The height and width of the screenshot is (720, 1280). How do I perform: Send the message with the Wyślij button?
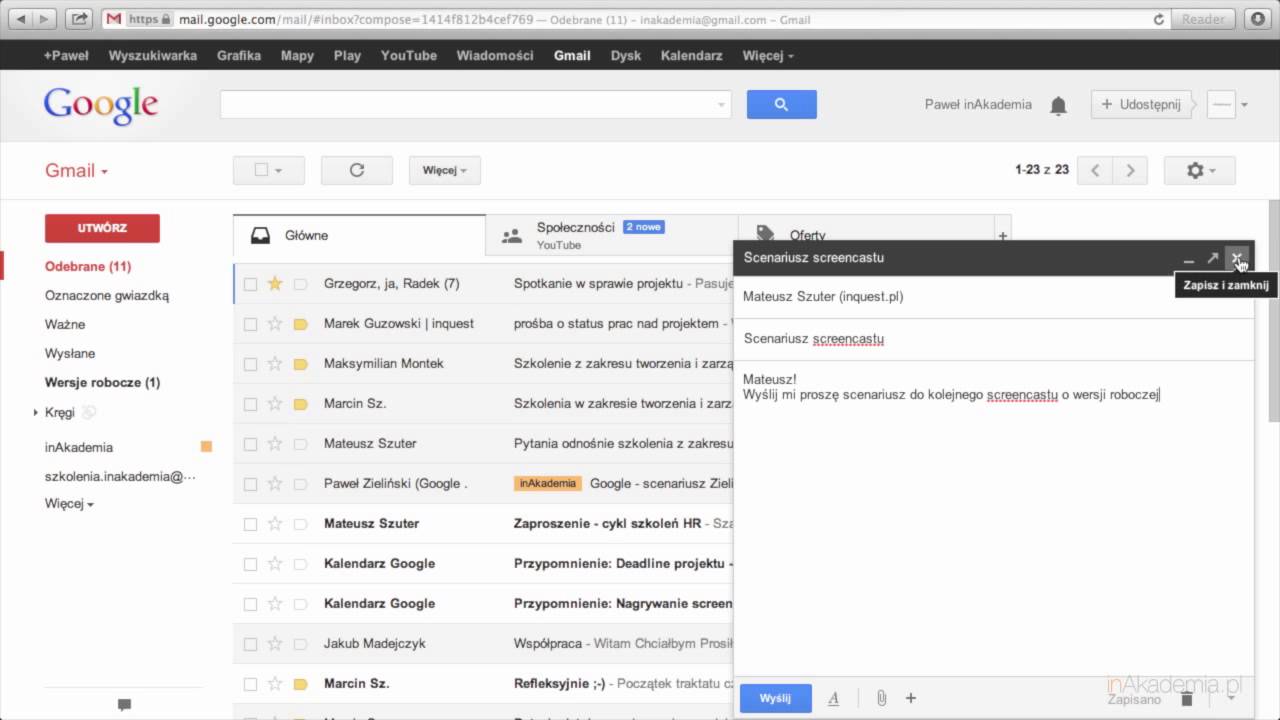click(x=775, y=698)
